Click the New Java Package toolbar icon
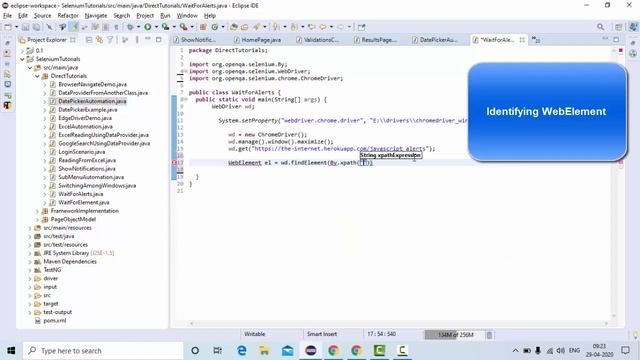 [x=203, y=27]
